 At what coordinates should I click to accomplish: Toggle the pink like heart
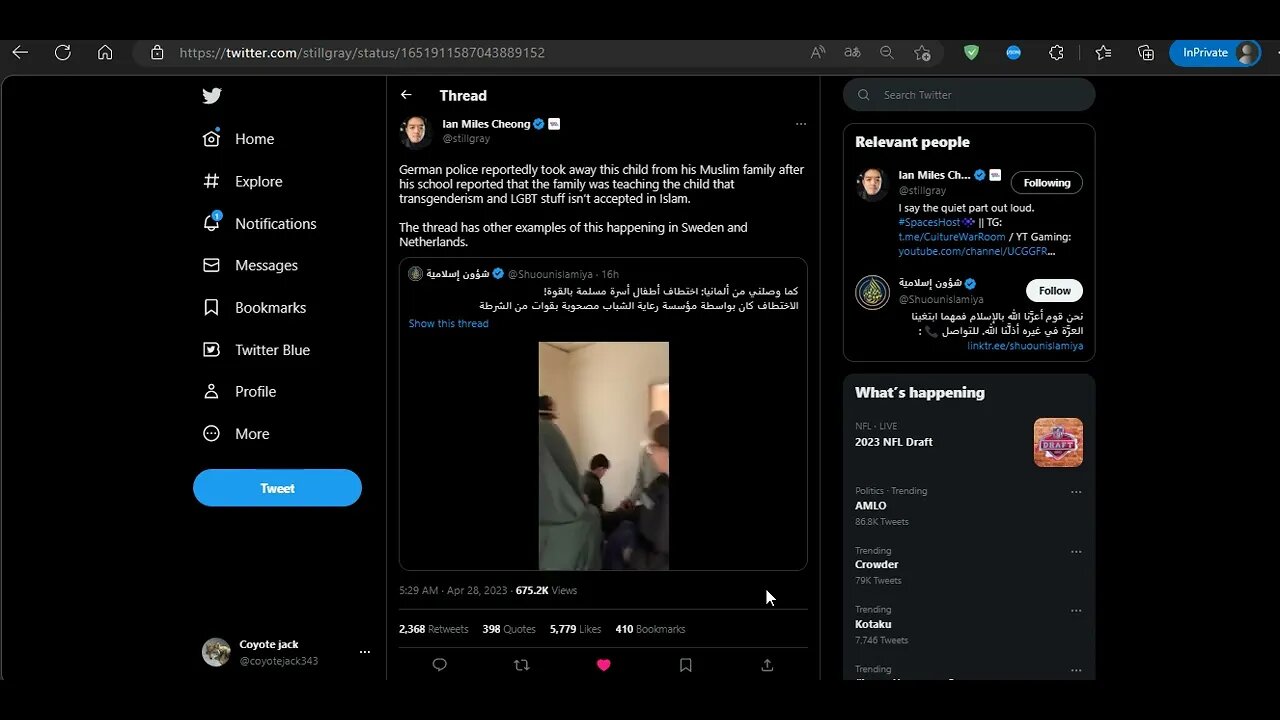click(603, 664)
